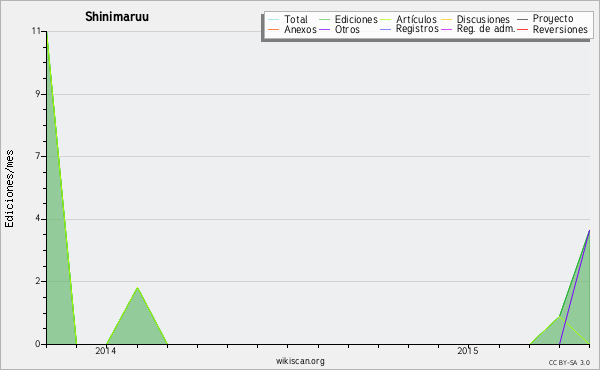Viewport: 600px width, 370px height.
Task: Click the Artículos legend entry
Action: point(408,19)
